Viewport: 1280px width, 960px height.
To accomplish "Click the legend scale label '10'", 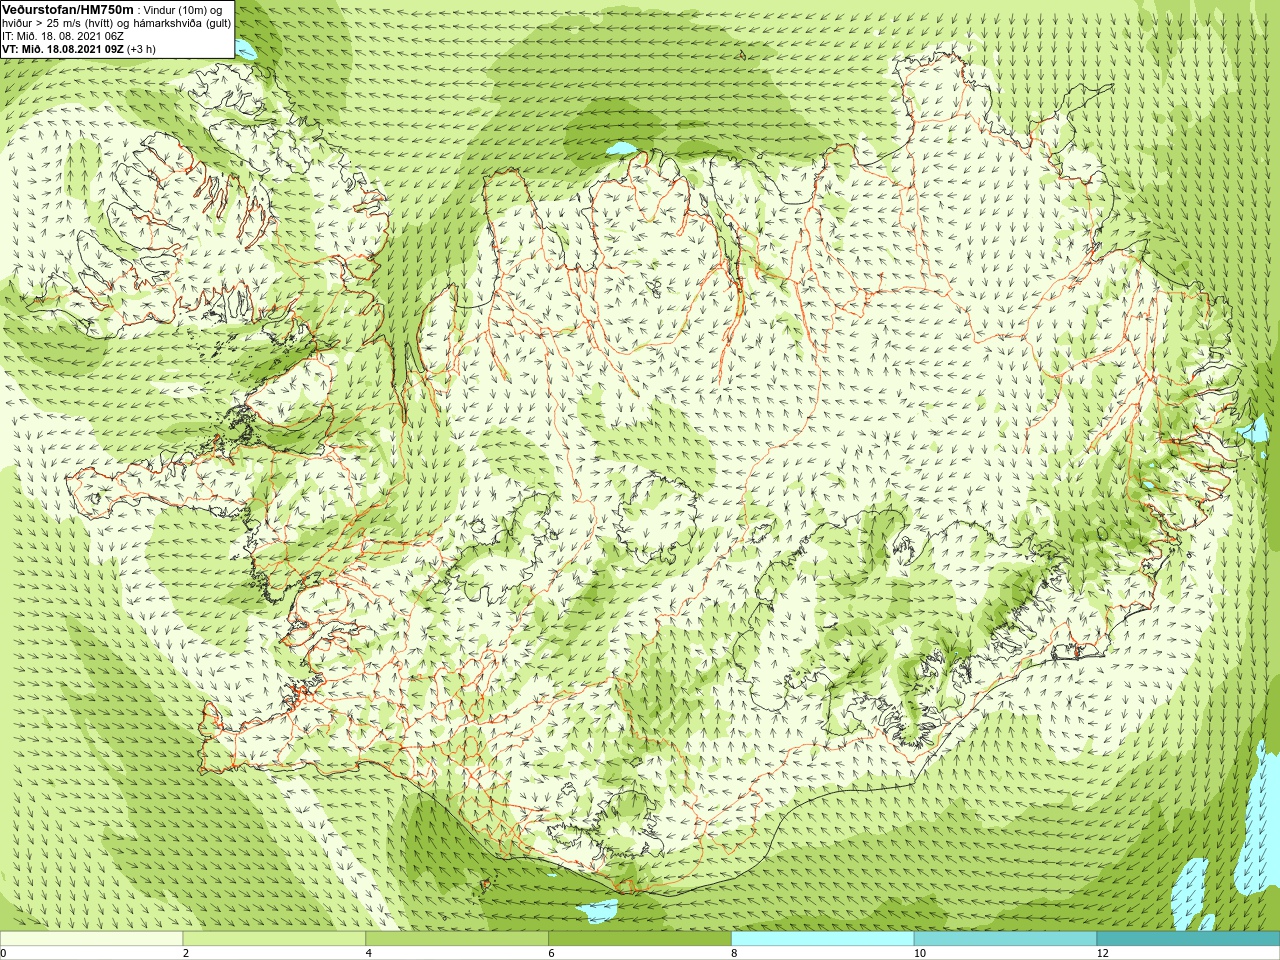I will (920, 953).
